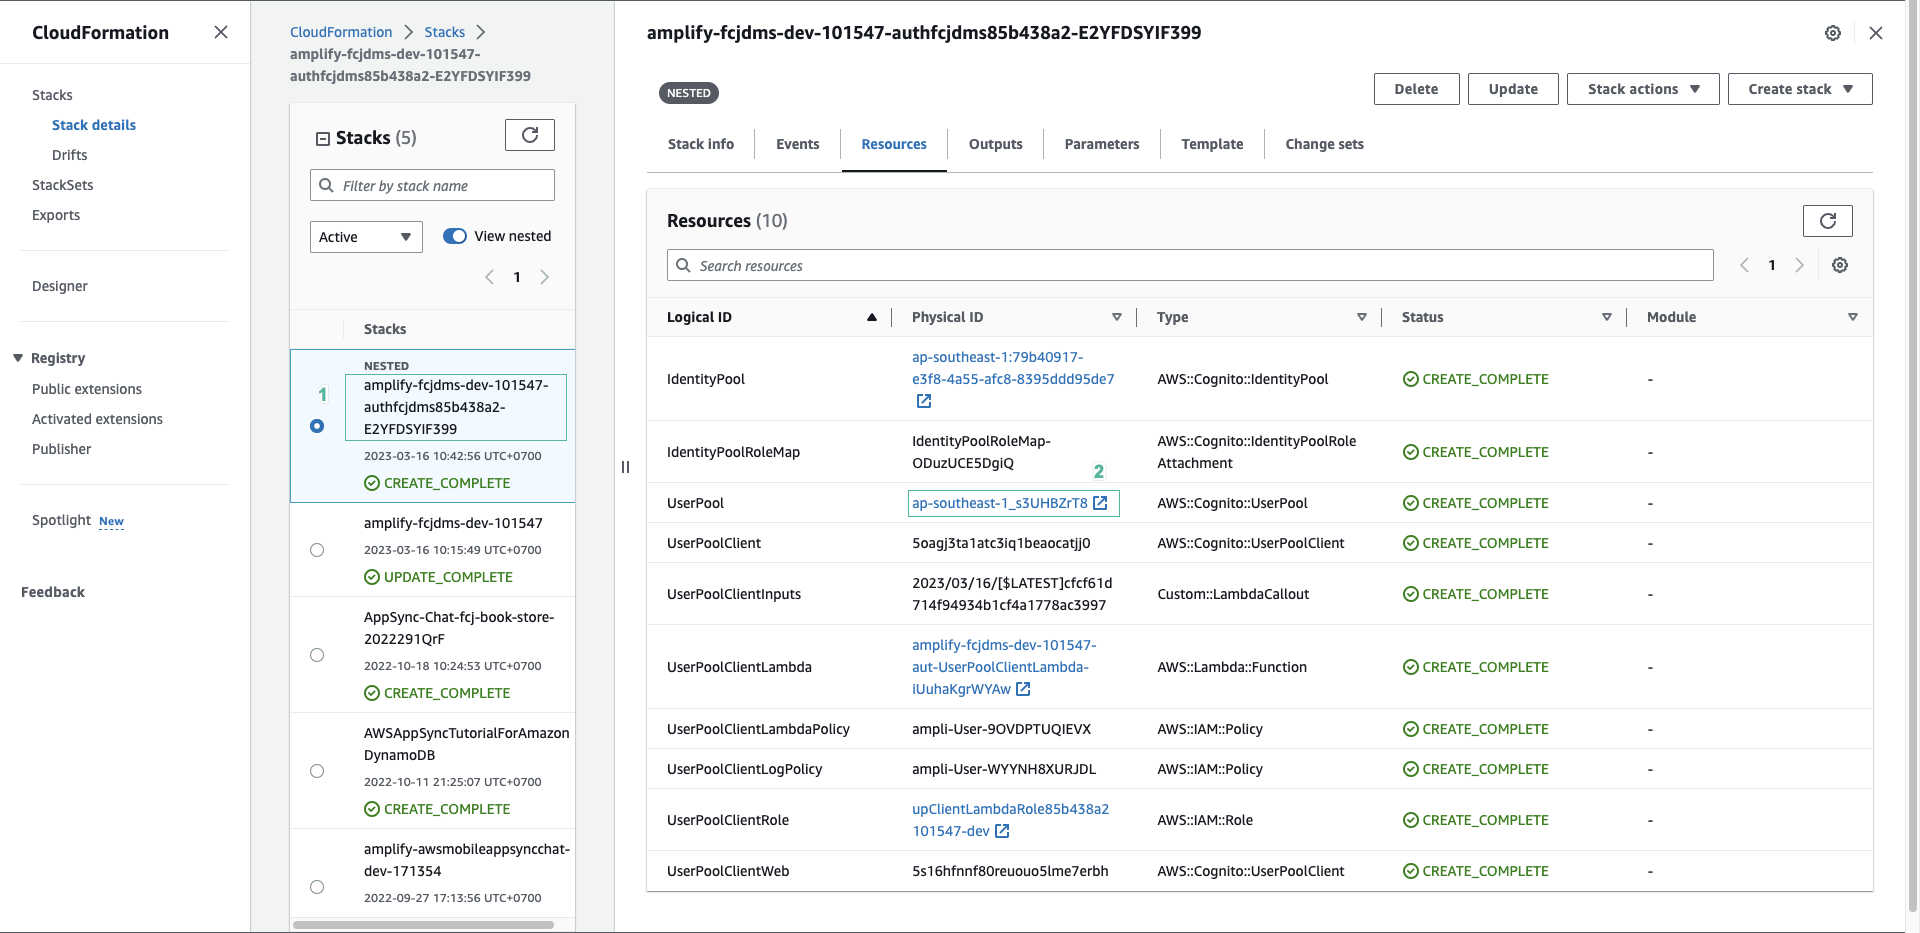Viewport: 1920px width, 933px height.
Task: Open Exports in sidebar
Action: (56, 215)
